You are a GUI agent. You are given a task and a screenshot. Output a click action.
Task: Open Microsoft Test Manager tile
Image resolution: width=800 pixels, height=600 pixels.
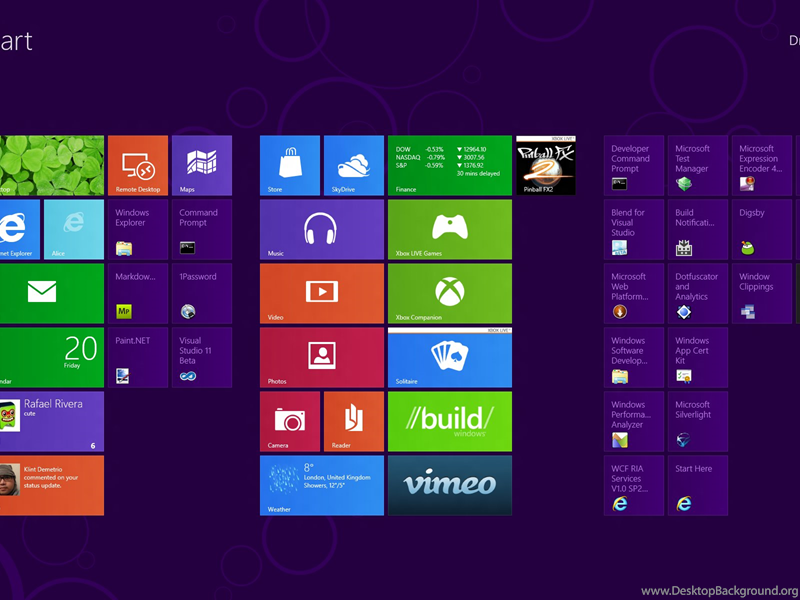click(x=698, y=165)
